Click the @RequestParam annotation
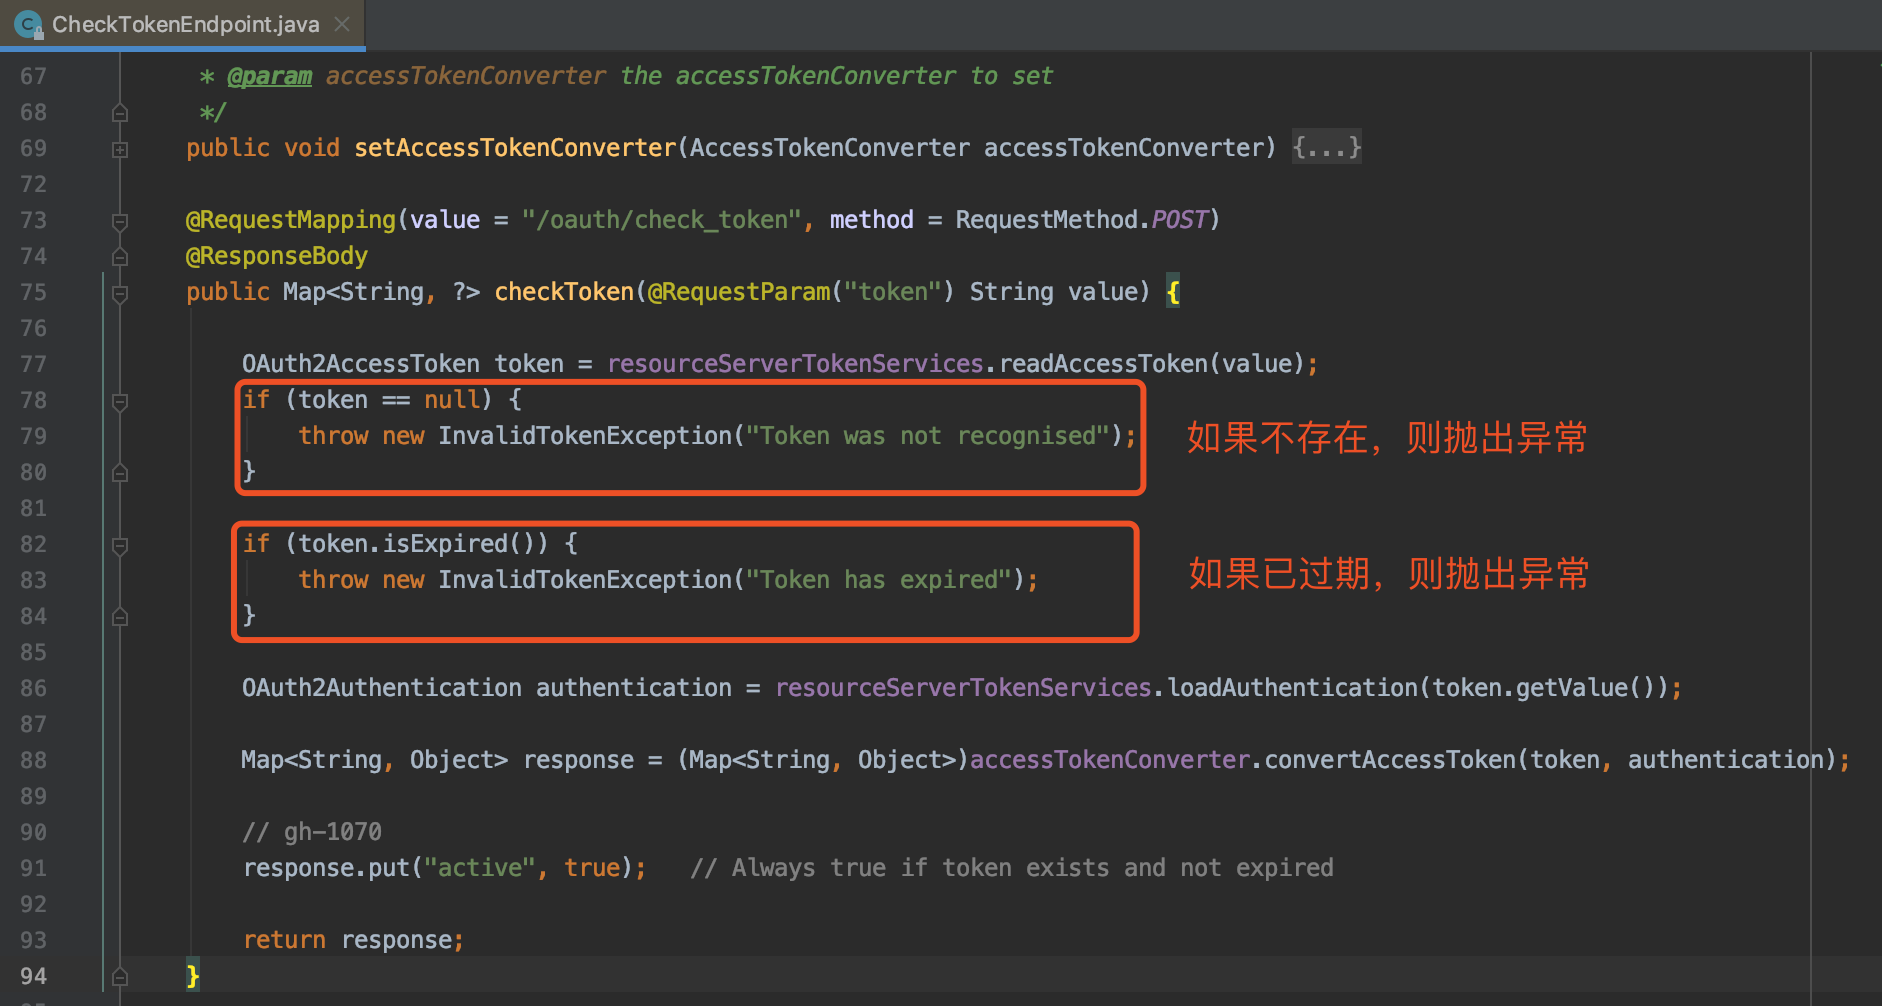The image size is (1882, 1006). 739,292
